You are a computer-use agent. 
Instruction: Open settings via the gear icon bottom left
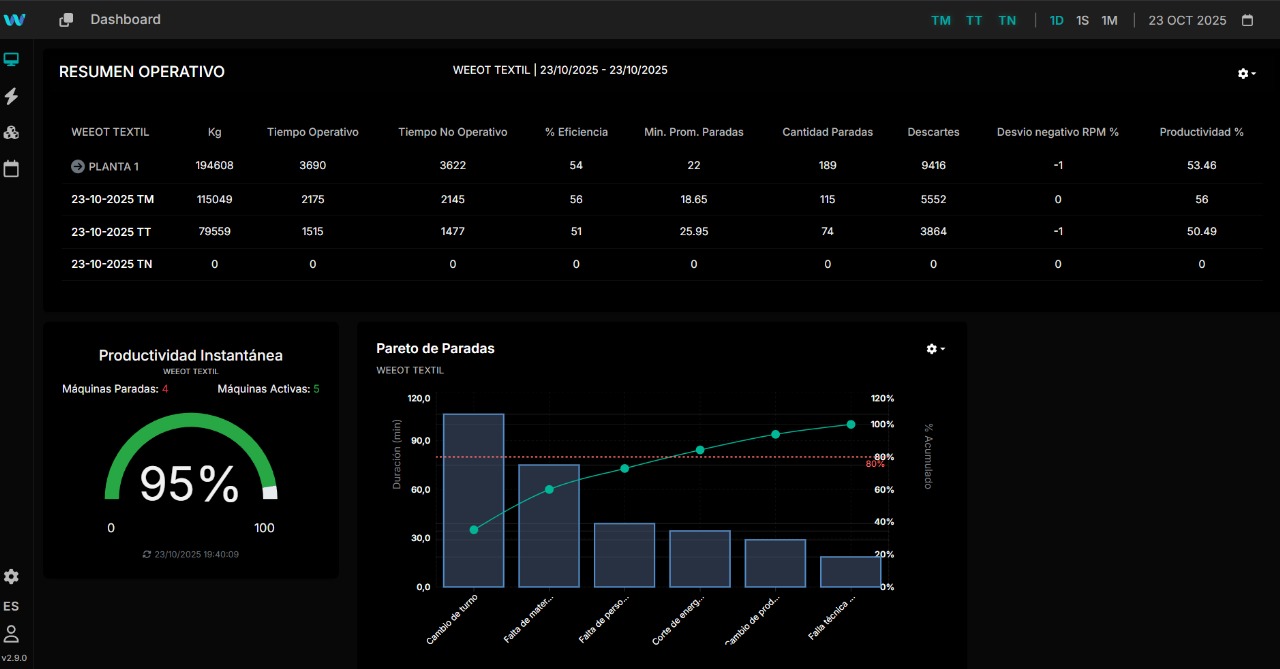11,577
